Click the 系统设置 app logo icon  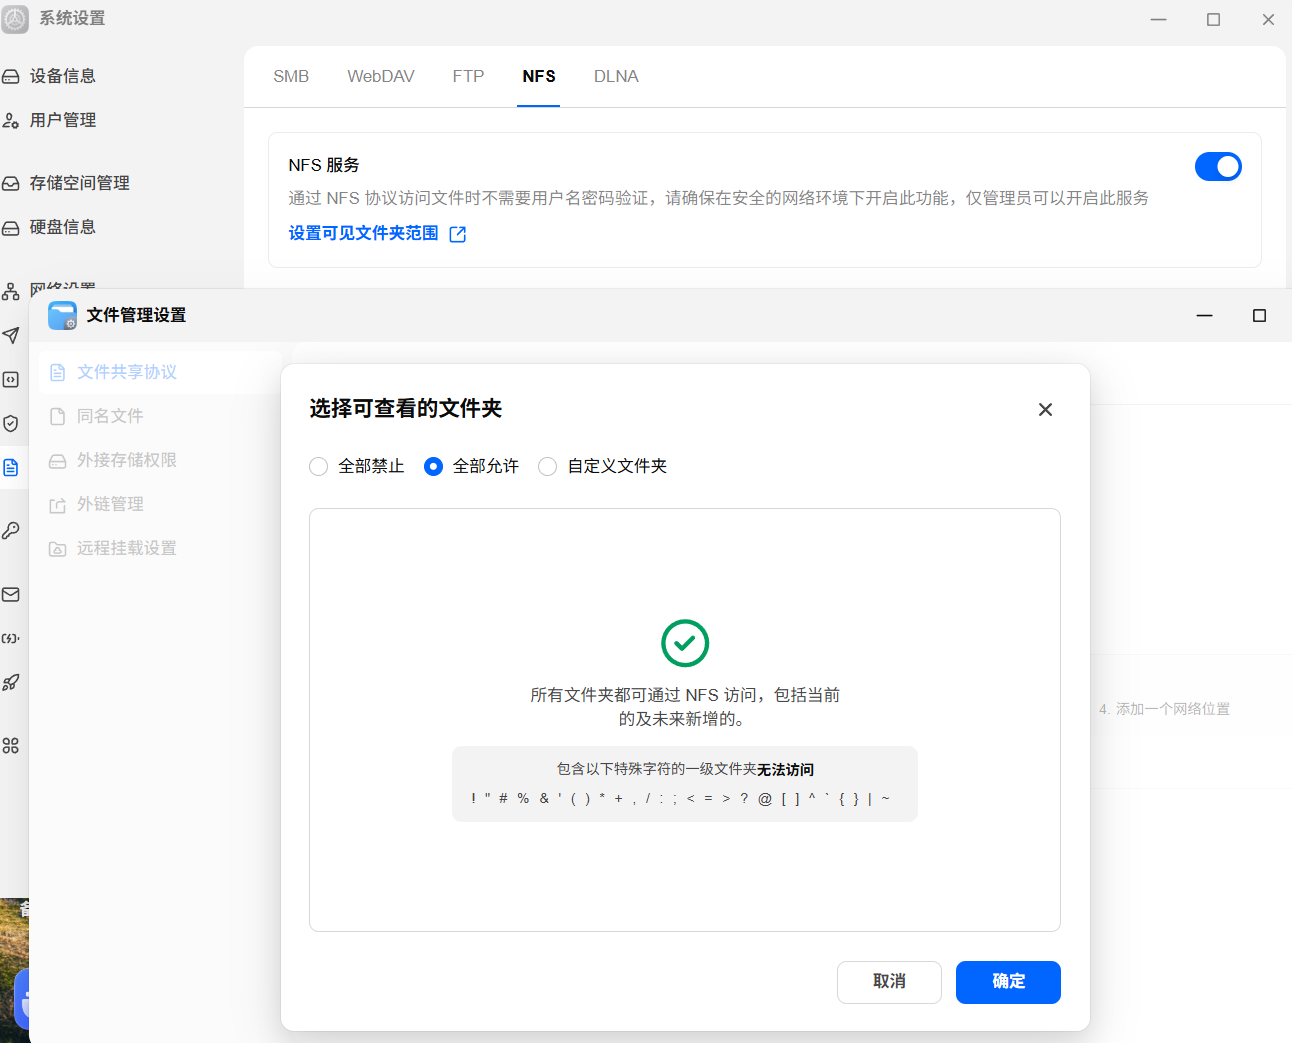pyautogui.click(x=15, y=18)
